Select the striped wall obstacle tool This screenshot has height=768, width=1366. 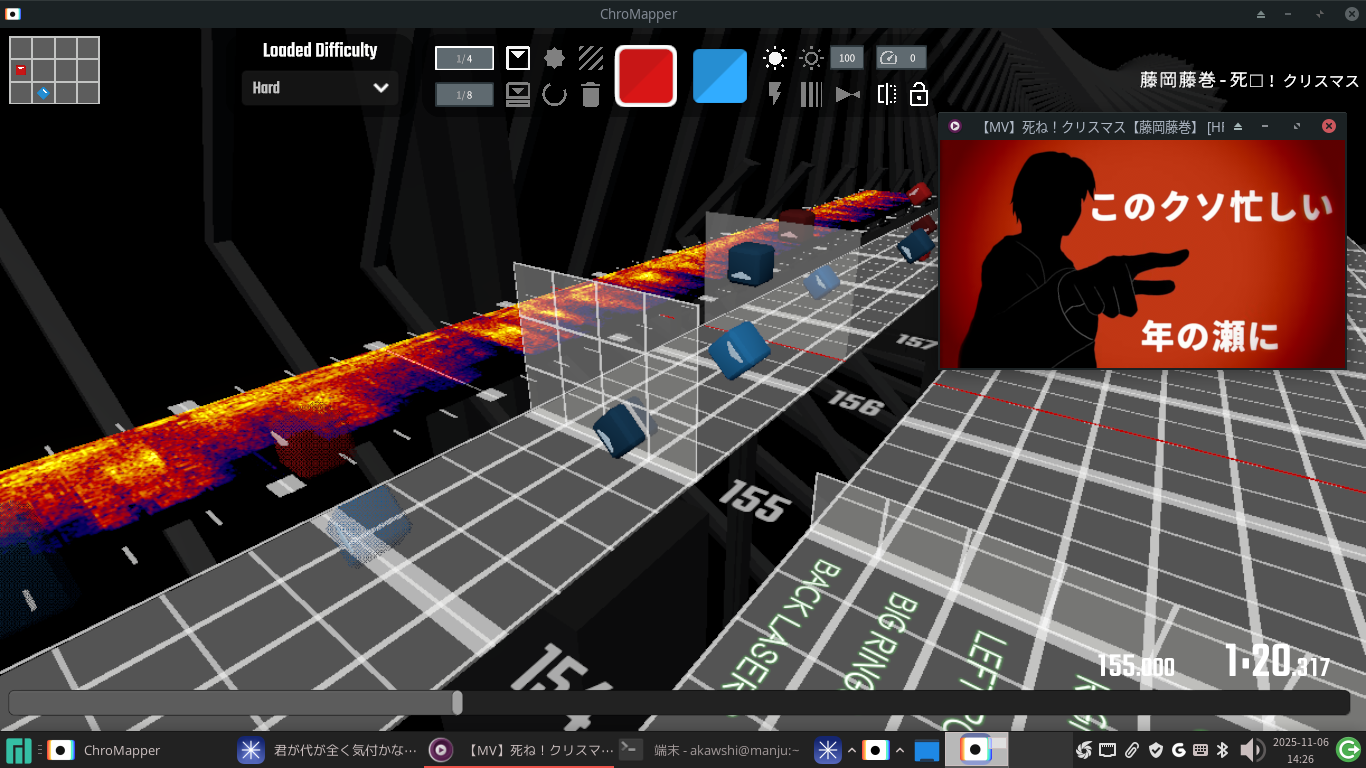[591, 58]
